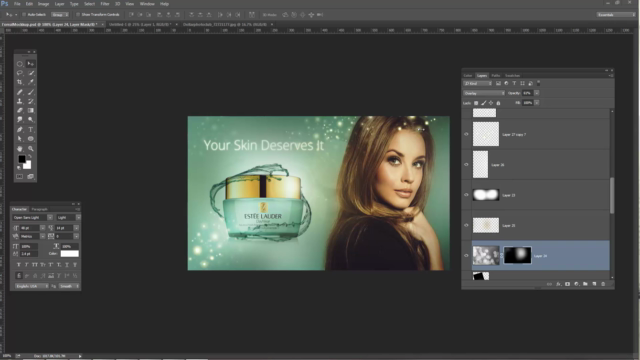Select the Path Selection tool
The height and width of the screenshot is (360, 640).
point(20,139)
